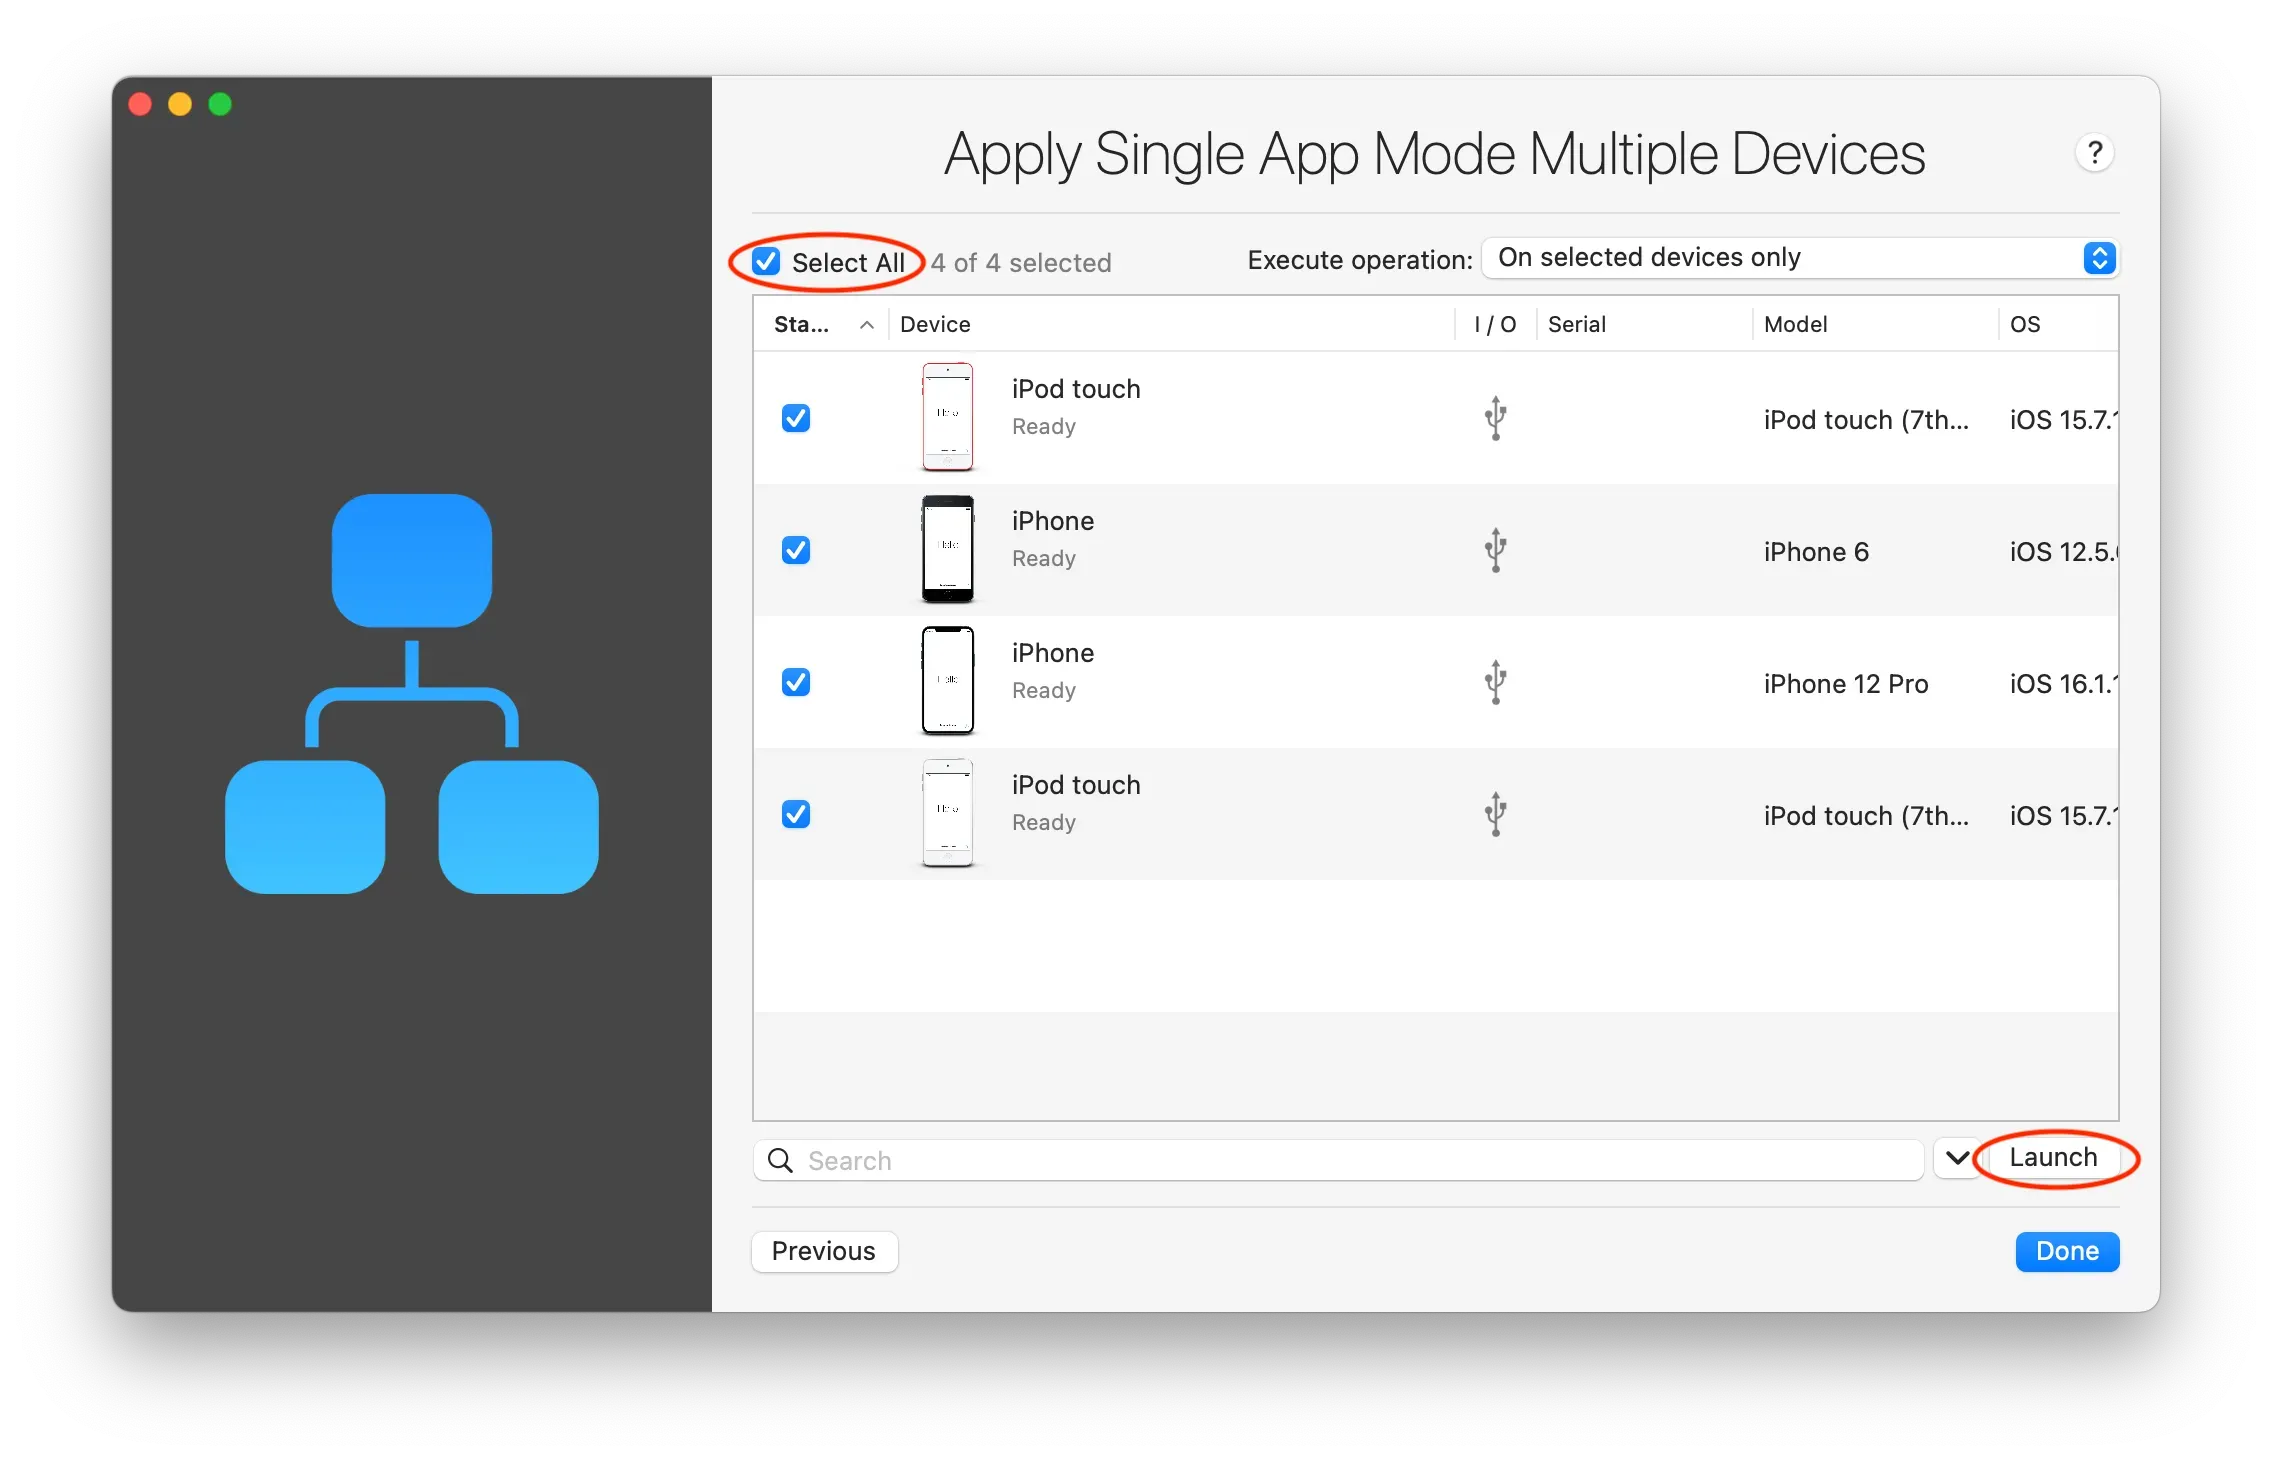This screenshot has height=1460, width=2272.
Task: Open the help question mark icon
Action: [2096, 152]
